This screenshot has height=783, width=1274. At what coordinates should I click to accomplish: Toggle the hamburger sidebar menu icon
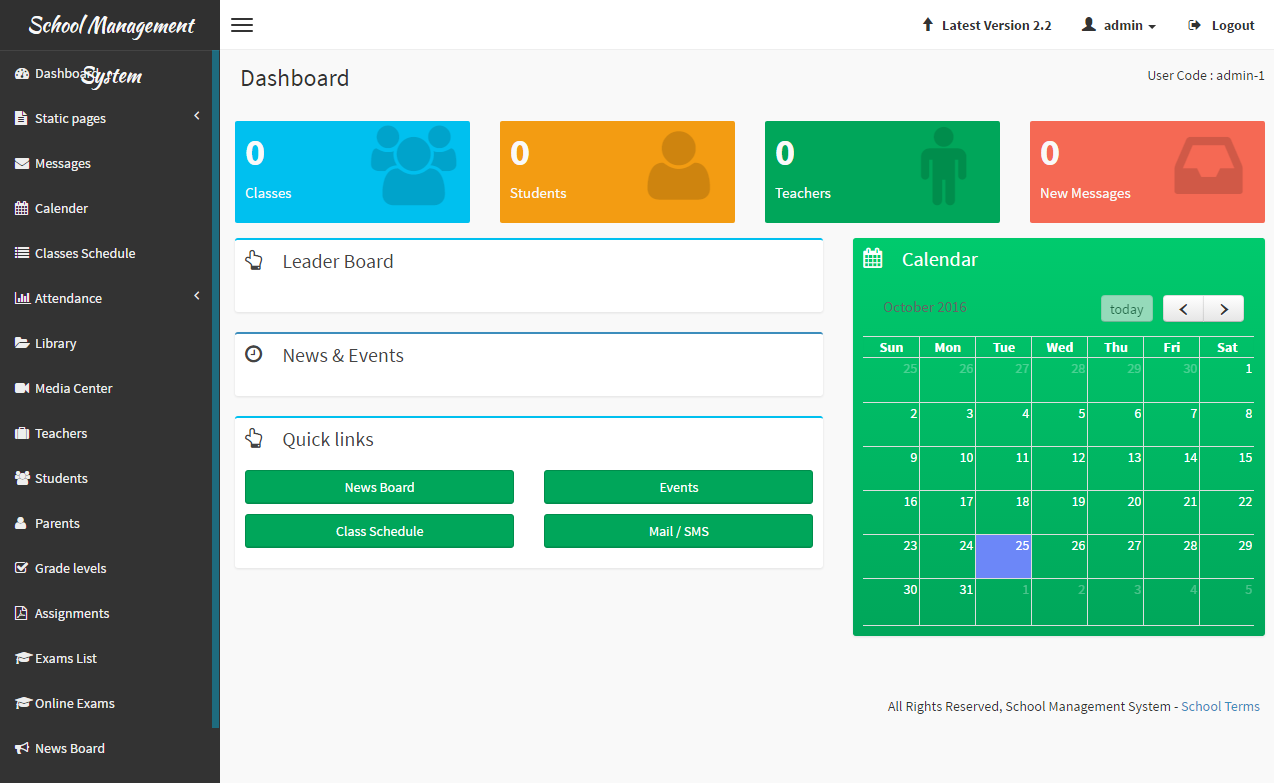(242, 25)
